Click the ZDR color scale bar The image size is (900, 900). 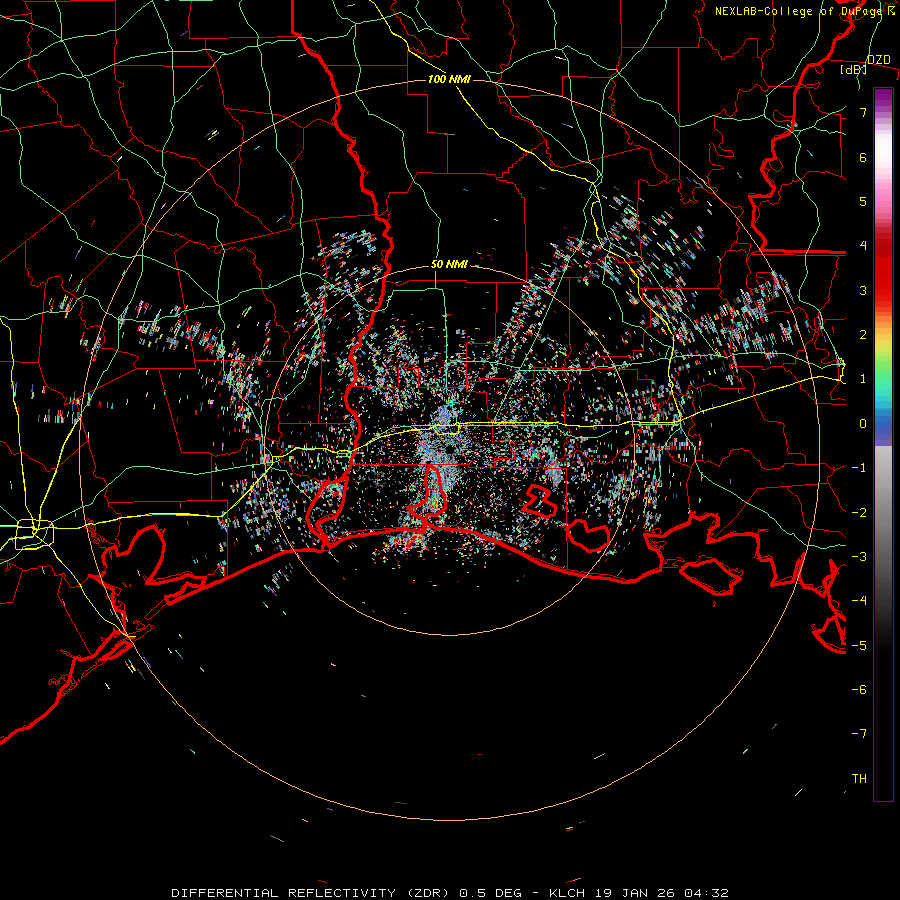point(883,444)
